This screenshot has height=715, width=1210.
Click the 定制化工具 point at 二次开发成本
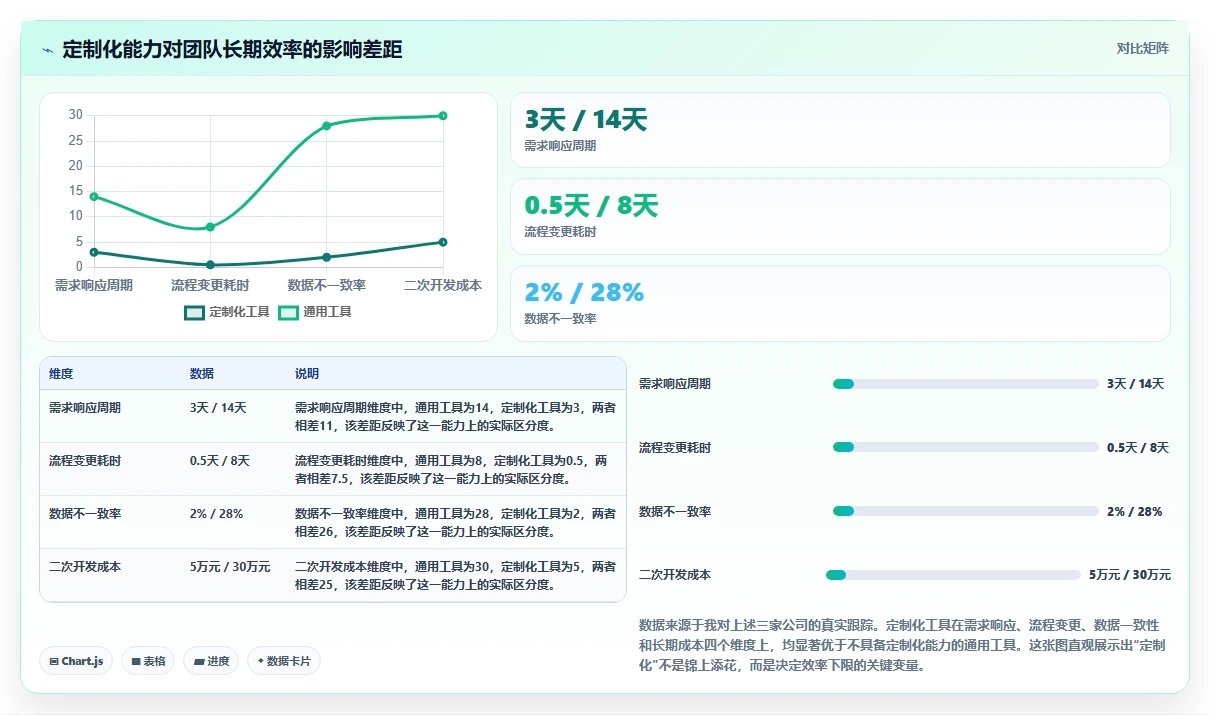pos(443,242)
